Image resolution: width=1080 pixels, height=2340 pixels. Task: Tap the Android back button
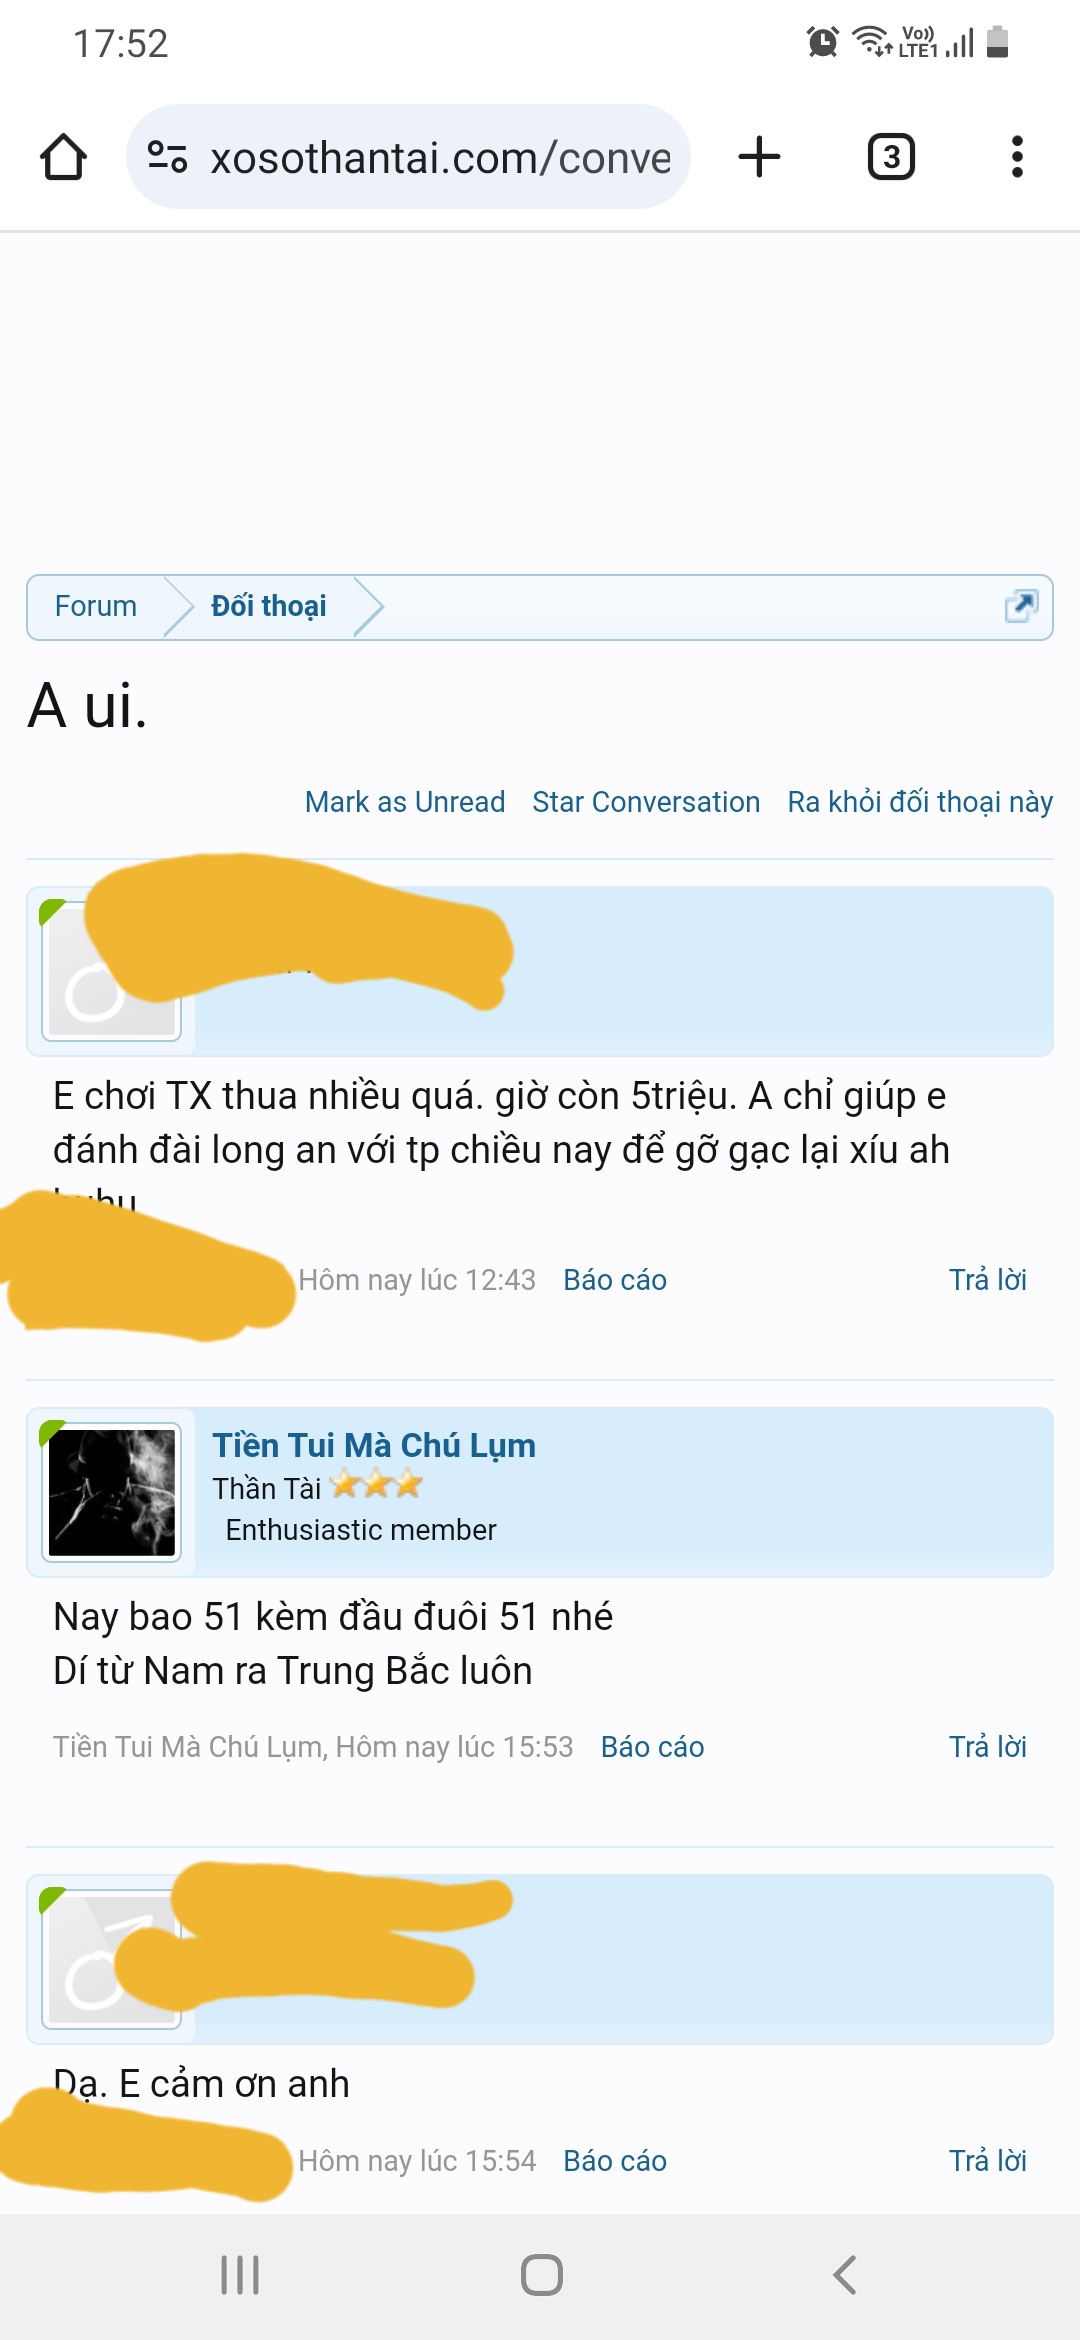pyautogui.click(x=844, y=2275)
